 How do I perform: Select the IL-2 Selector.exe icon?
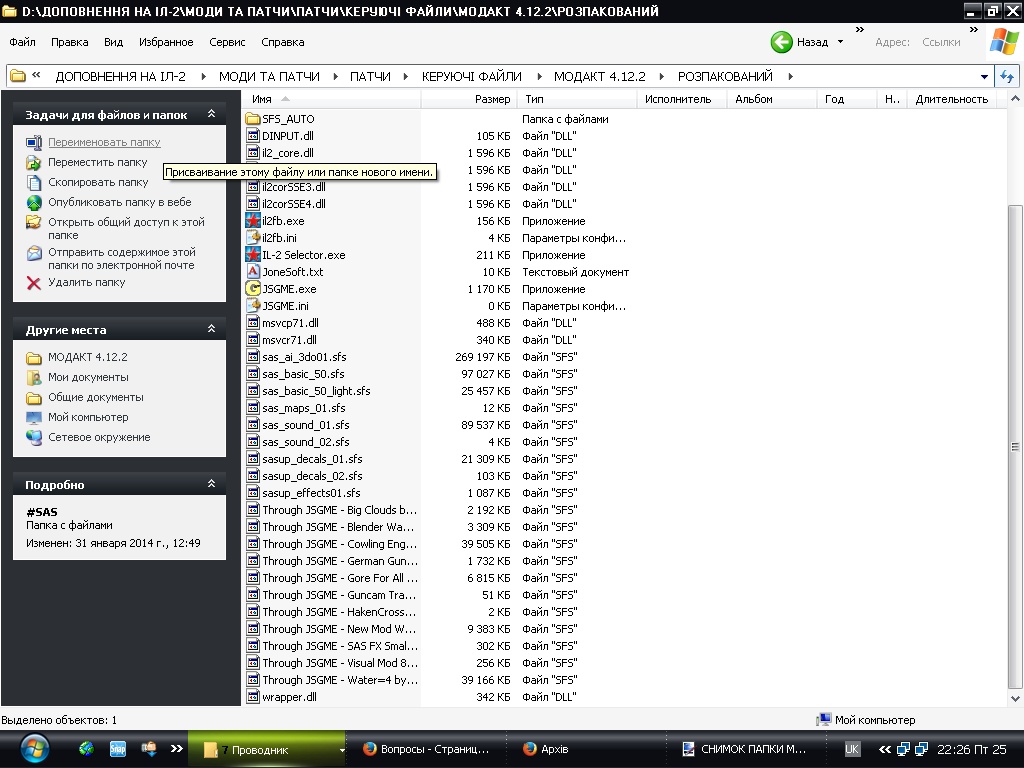click(253, 255)
